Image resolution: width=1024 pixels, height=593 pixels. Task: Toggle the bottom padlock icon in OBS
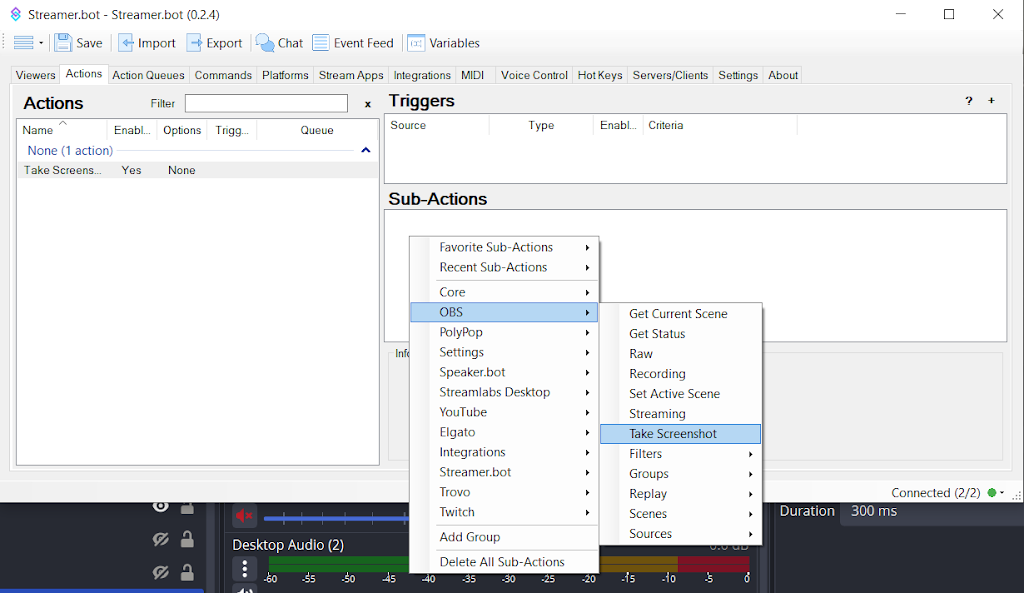[187, 573]
